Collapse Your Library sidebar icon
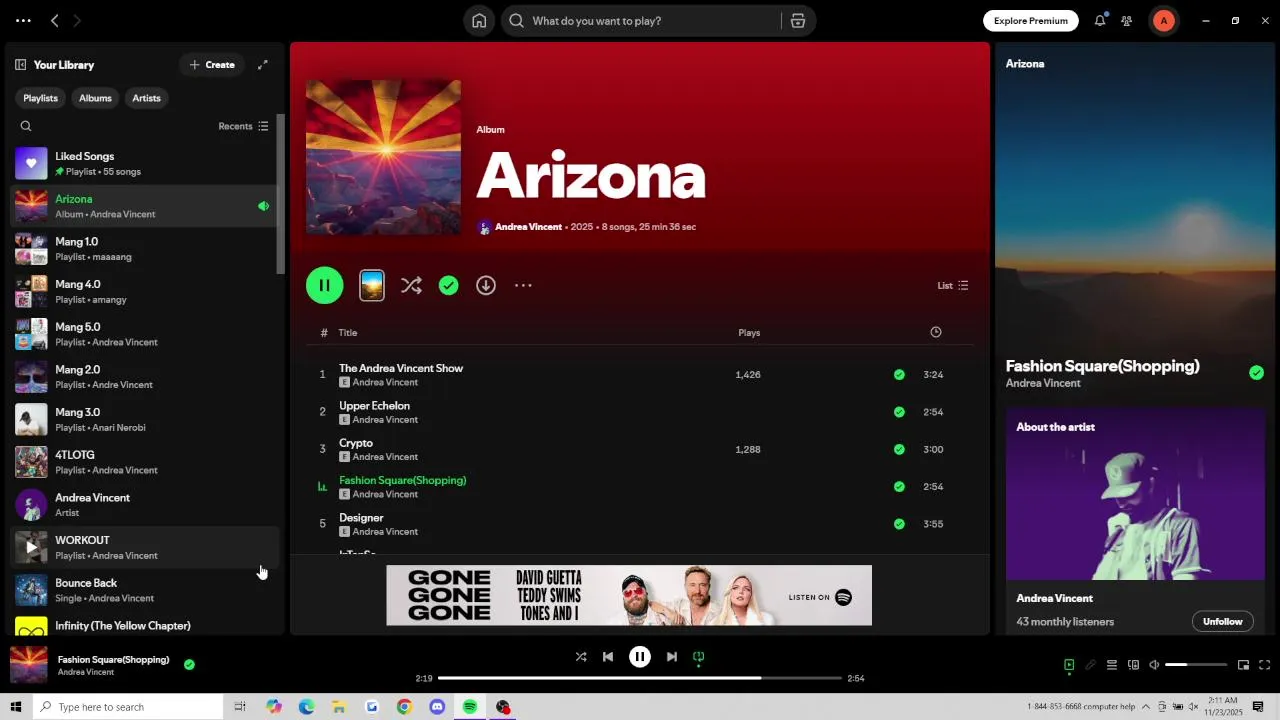 point(20,65)
